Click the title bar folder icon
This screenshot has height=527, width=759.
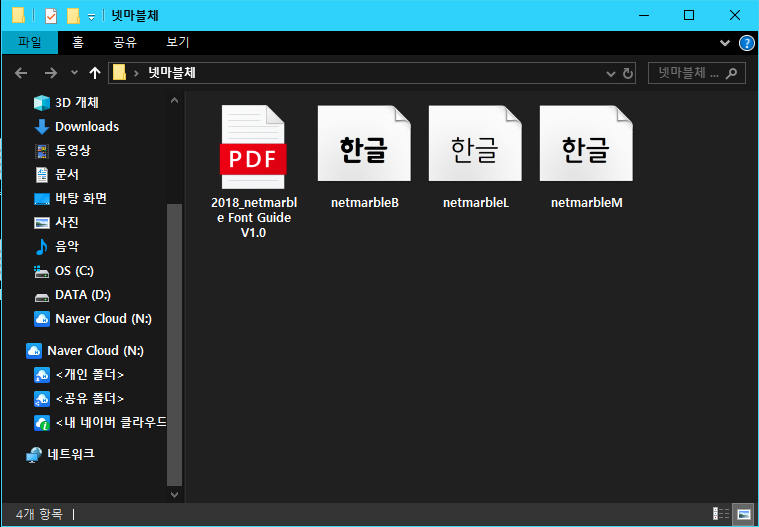(18, 16)
